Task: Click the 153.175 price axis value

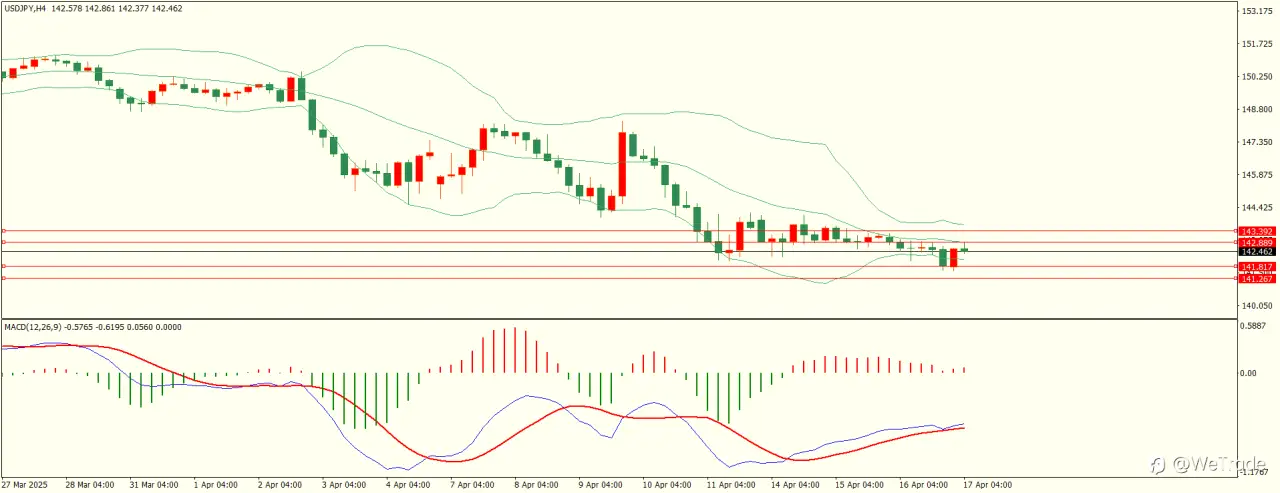Action: (x=1256, y=11)
